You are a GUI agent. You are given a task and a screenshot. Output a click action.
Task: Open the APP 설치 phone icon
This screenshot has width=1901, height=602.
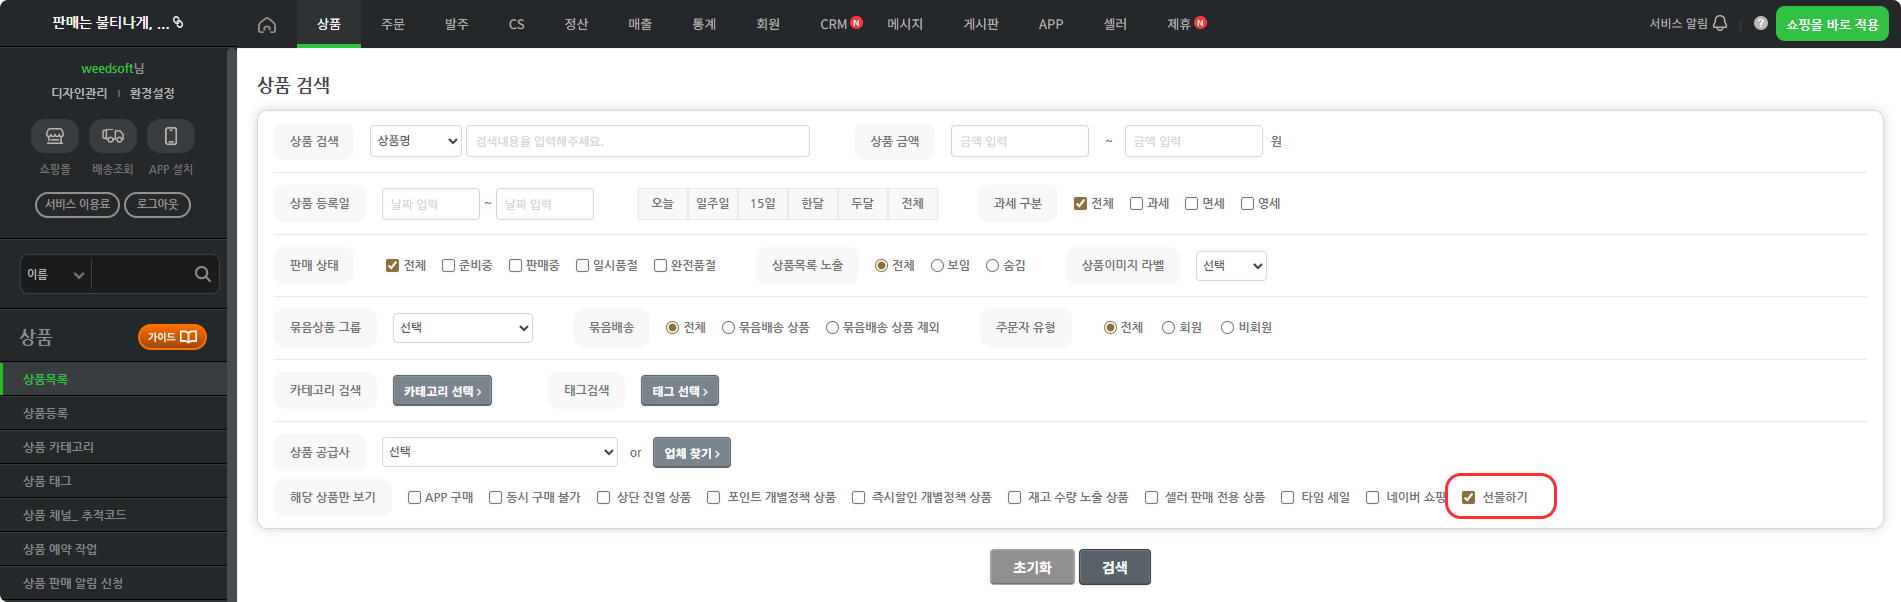171,136
